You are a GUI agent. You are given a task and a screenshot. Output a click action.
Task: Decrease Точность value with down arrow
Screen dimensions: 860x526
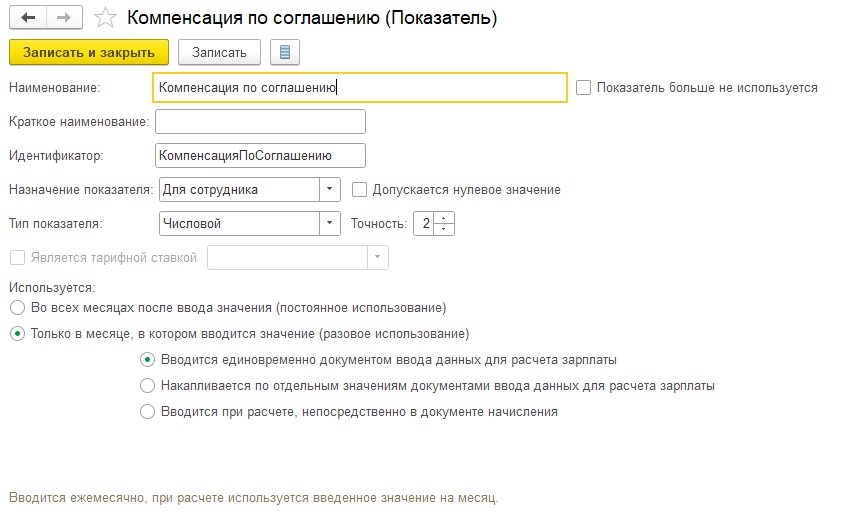coord(444,229)
